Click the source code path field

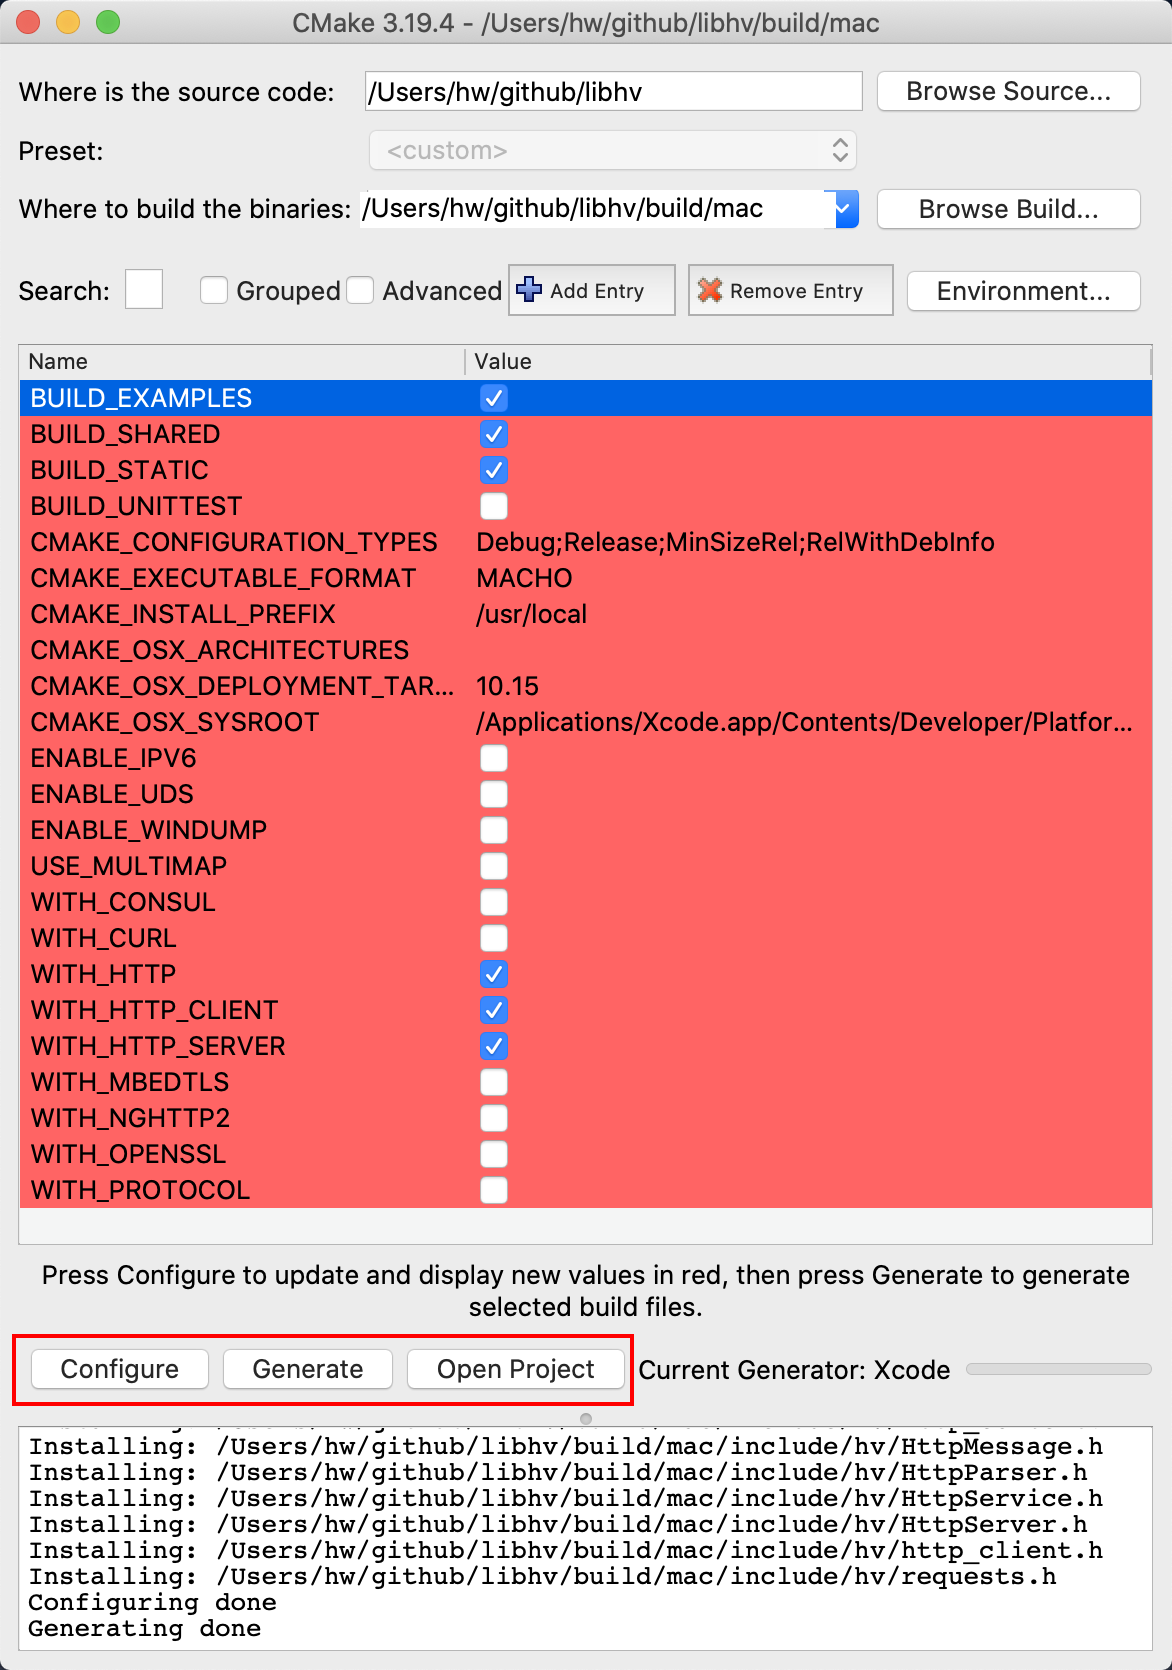tap(613, 91)
